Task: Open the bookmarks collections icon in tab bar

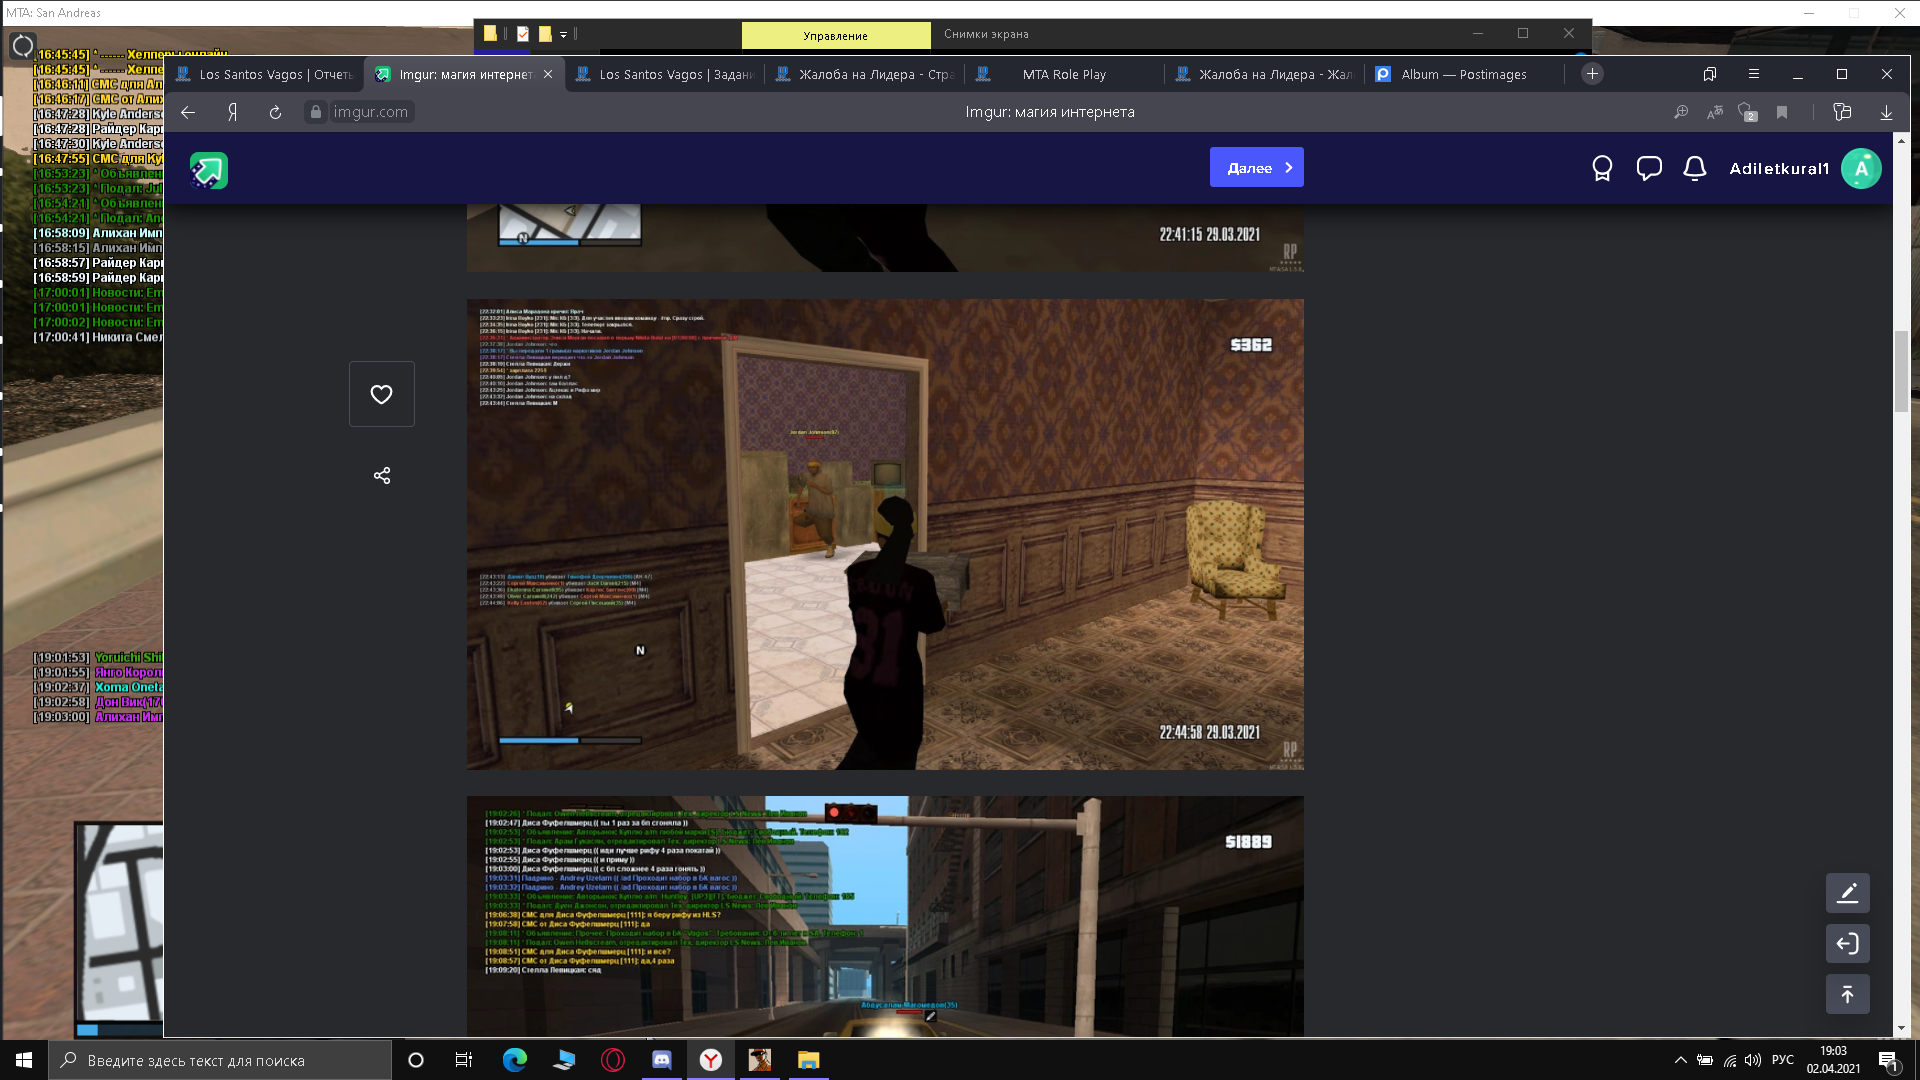Action: [1710, 74]
